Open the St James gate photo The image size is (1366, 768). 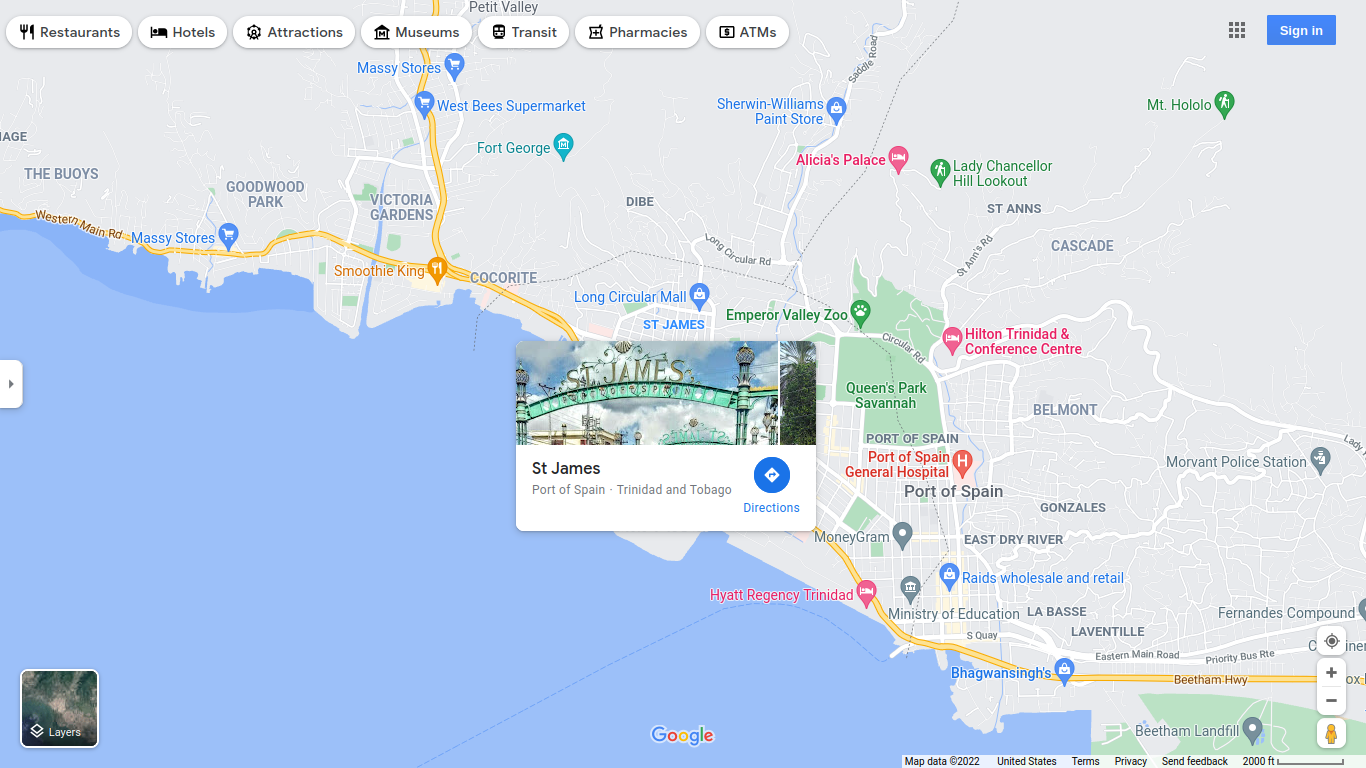647,393
